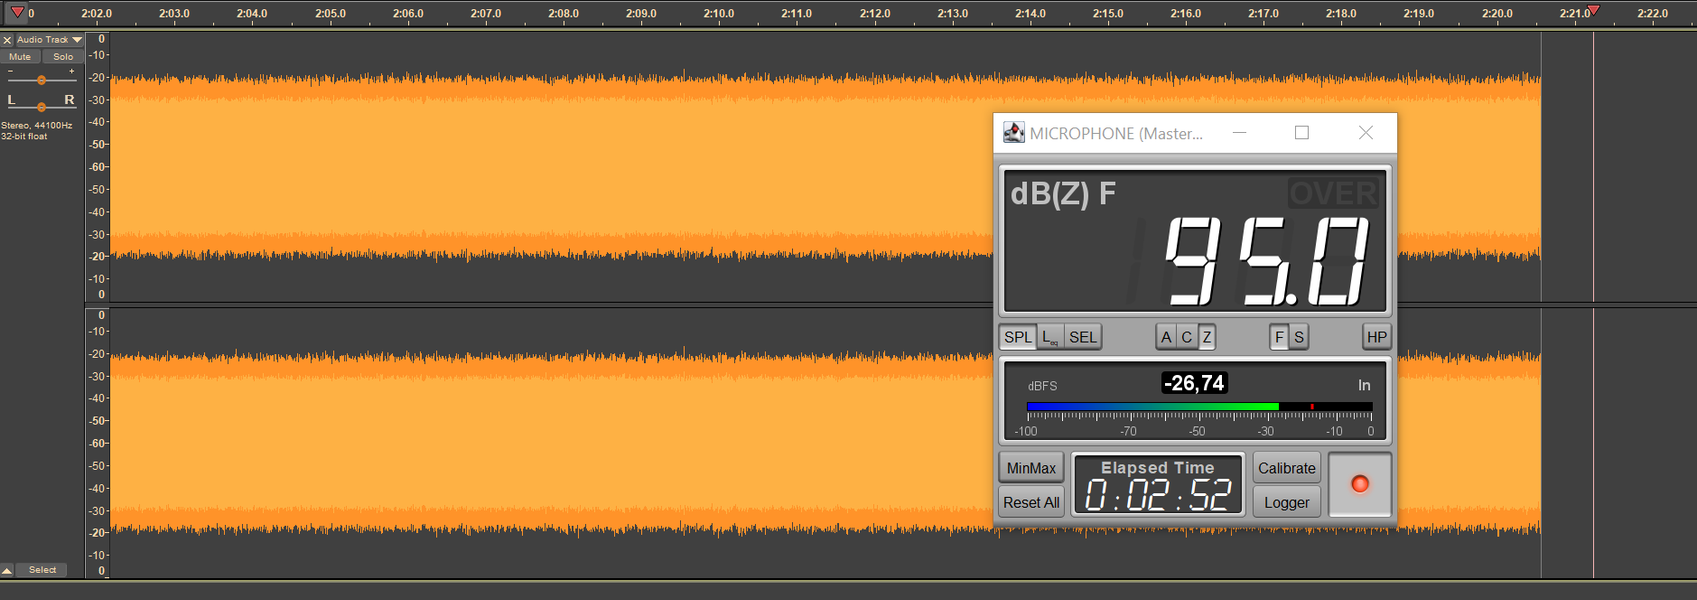Click the red playhead marker at timeline start
This screenshot has width=1697, height=600.
[17, 12]
